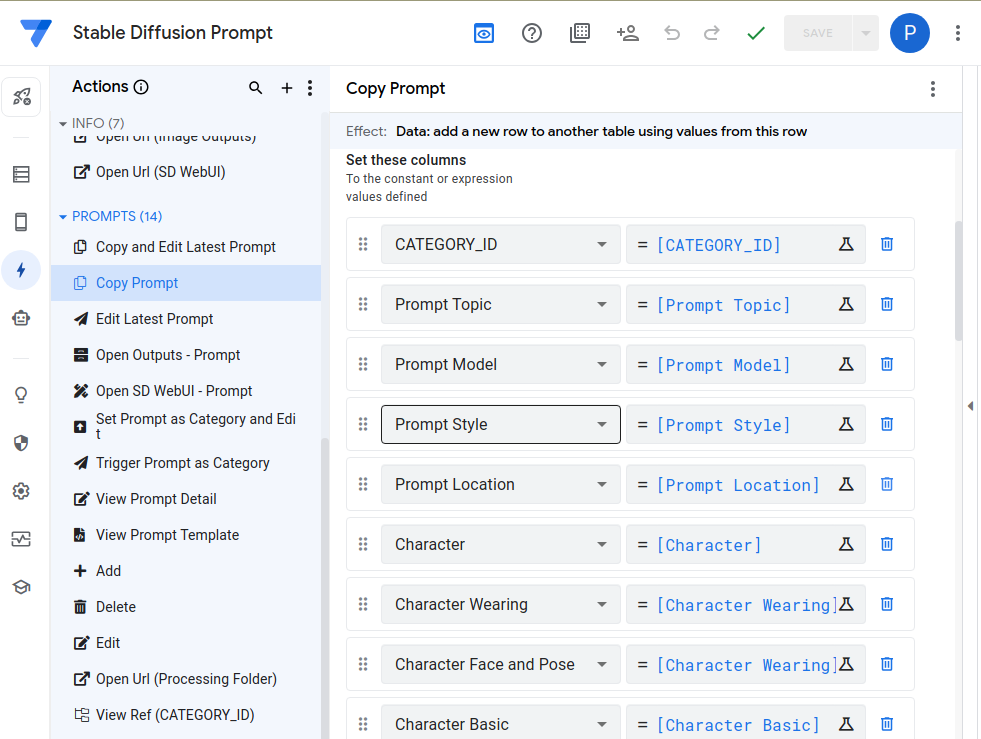
Task: Click the green checkmark status icon
Action: 756,33
